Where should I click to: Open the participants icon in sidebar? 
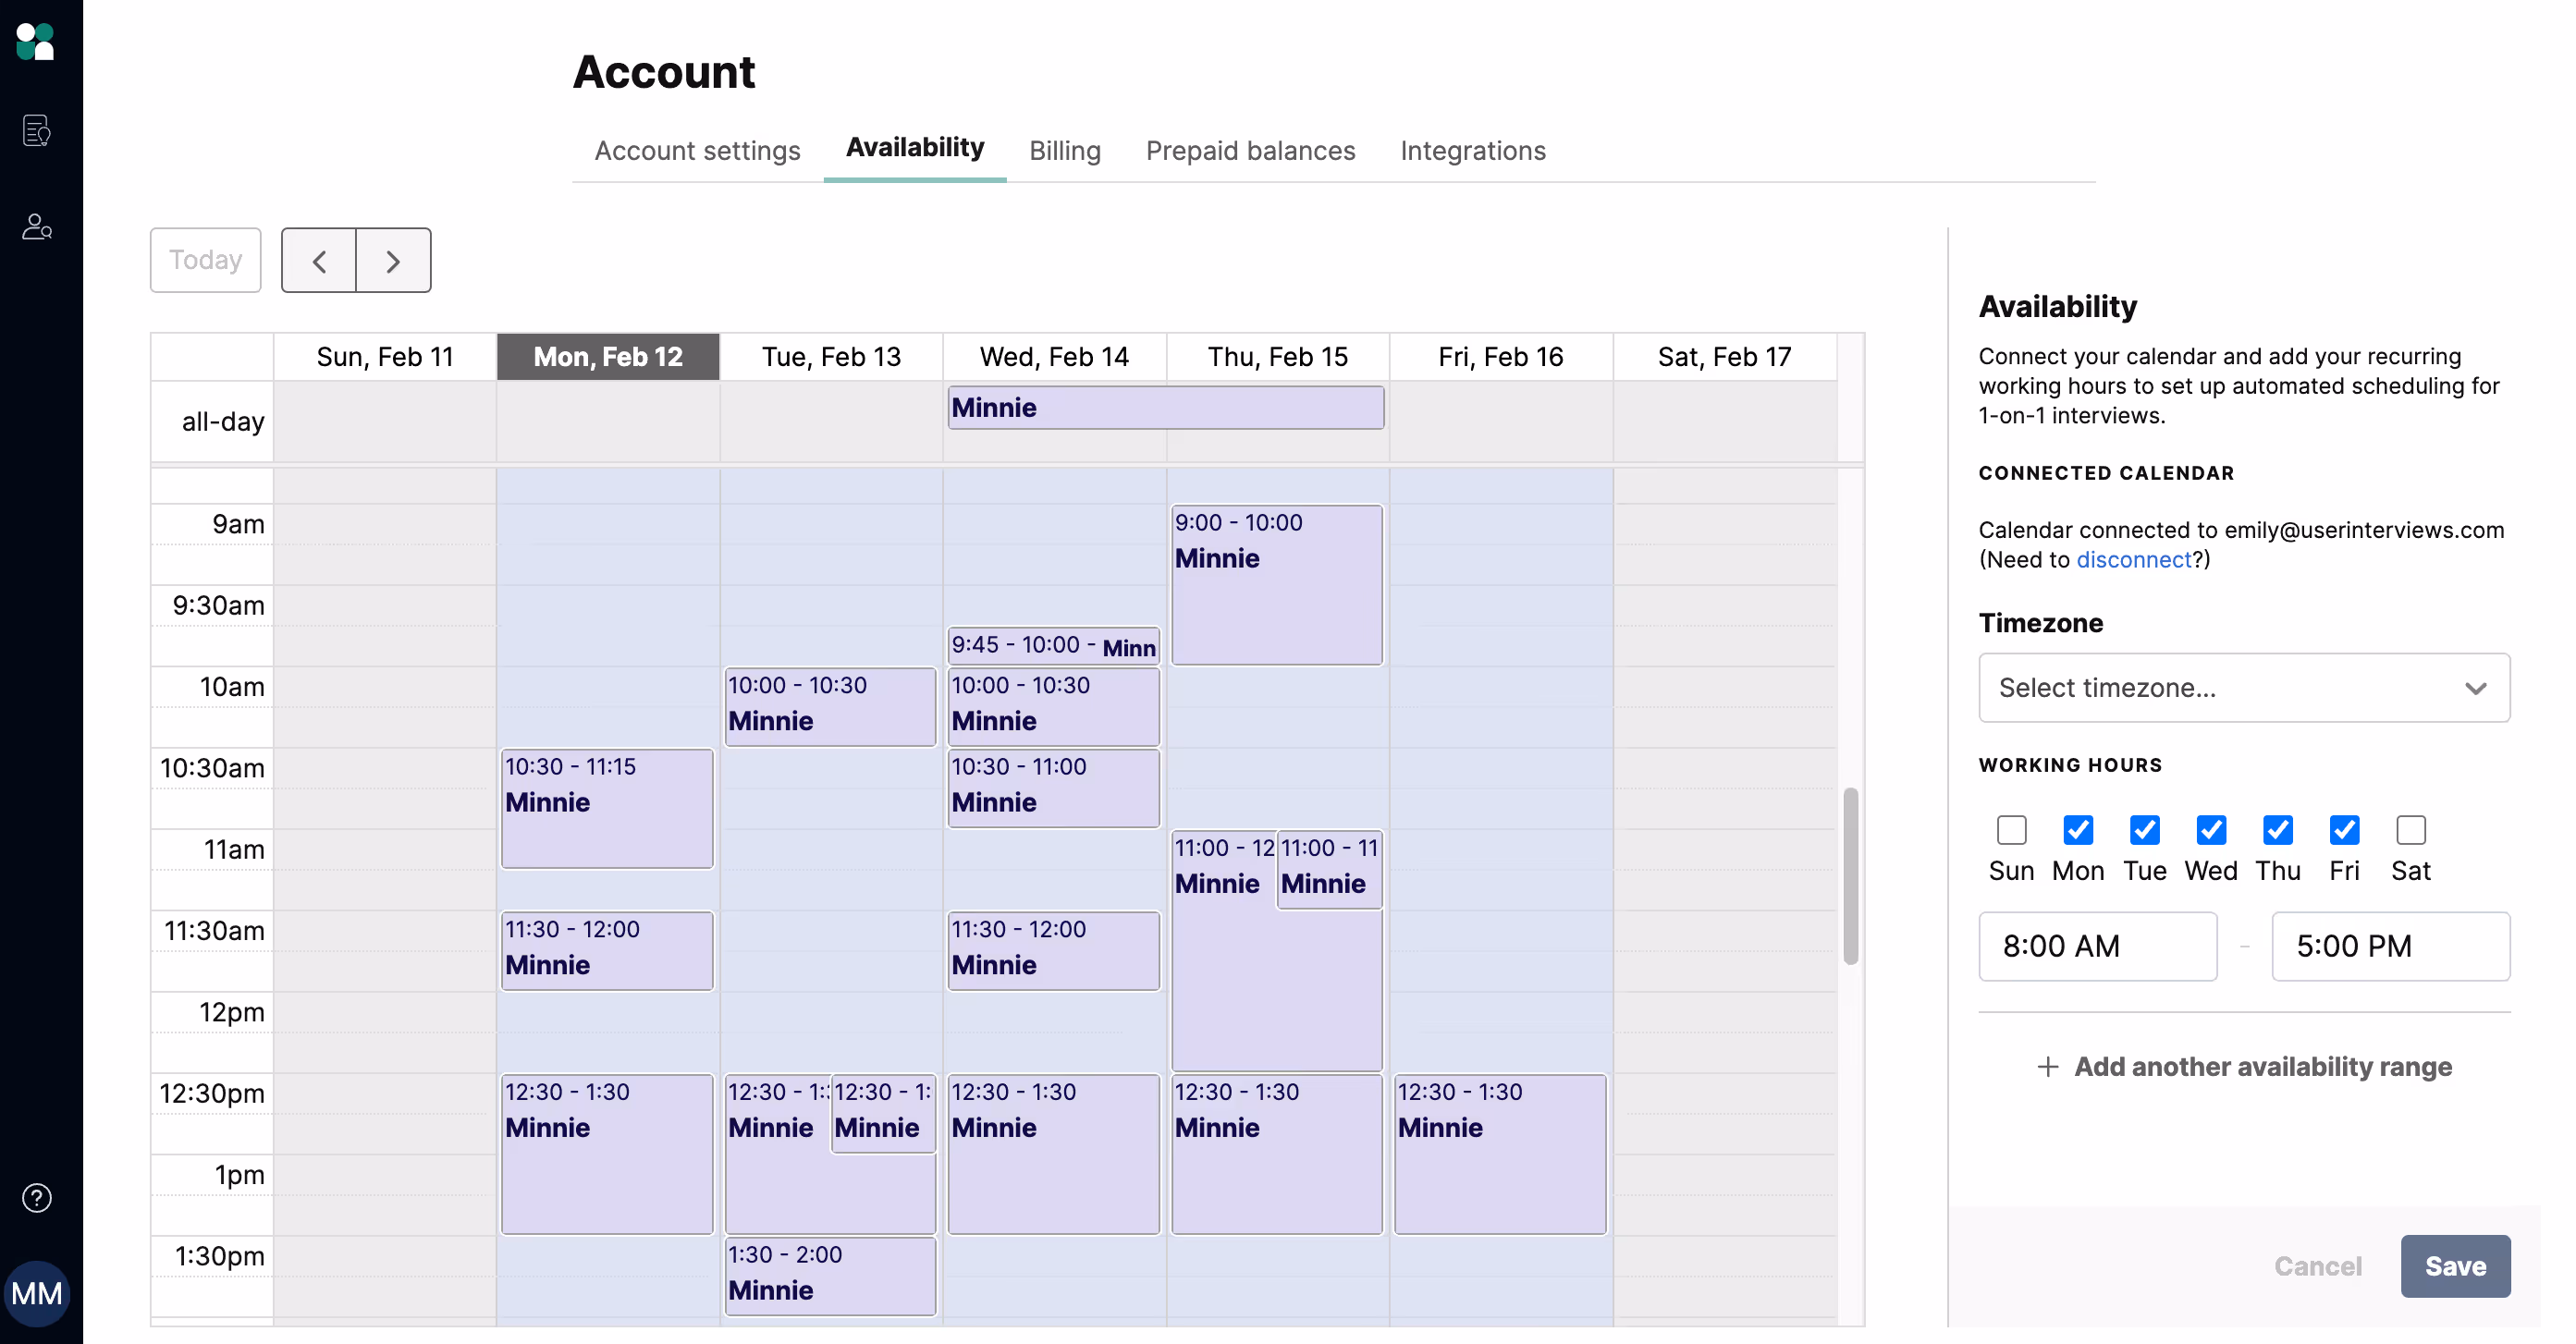pos(37,227)
